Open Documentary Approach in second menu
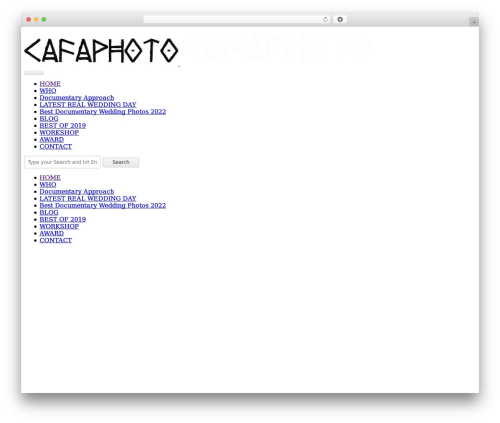Screen dimensions: 500x423 pos(77,192)
